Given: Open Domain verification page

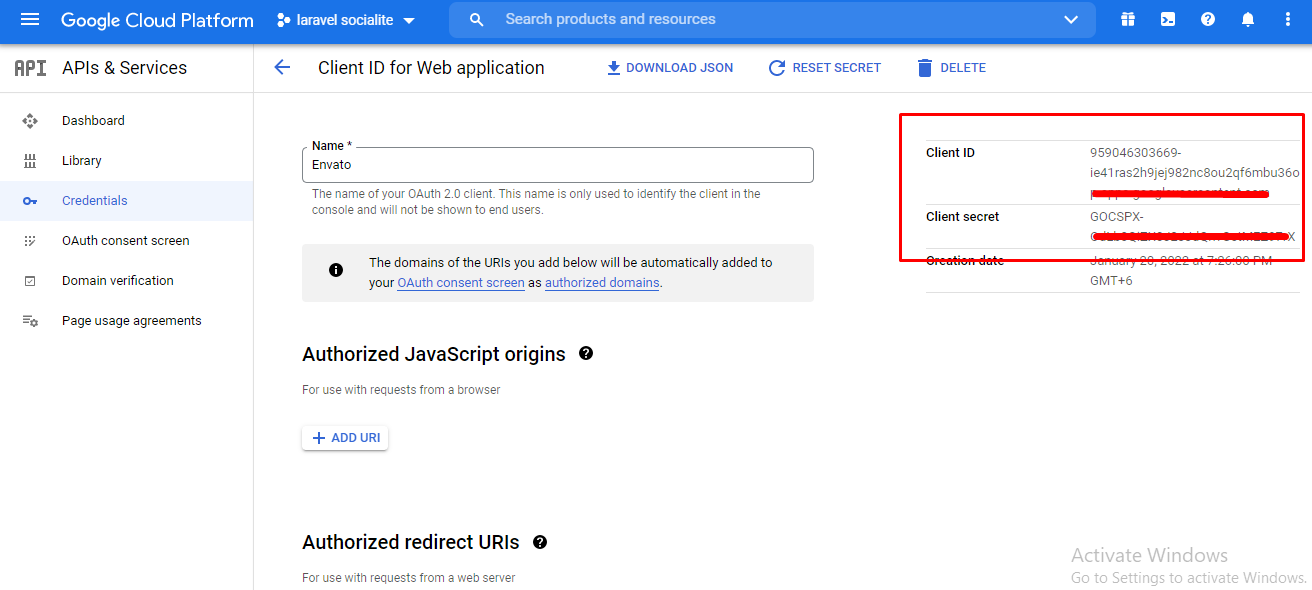Looking at the screenshot, I should click(117, 281).
